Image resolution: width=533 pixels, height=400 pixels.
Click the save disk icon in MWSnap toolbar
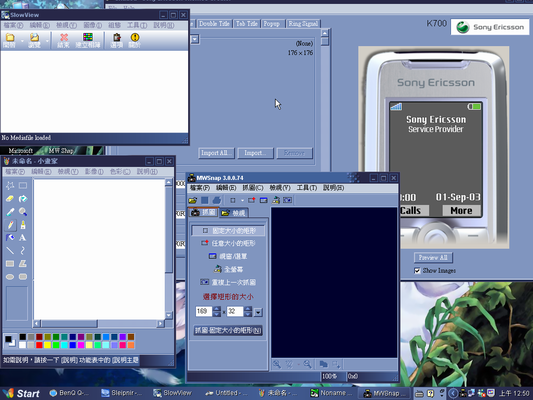coord(205,200)
